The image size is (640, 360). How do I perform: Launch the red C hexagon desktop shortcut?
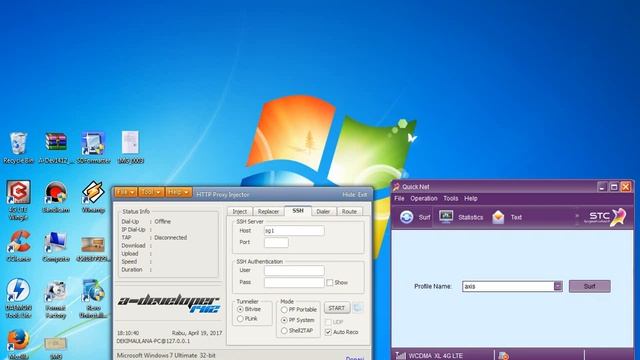[x=18, y=192]
